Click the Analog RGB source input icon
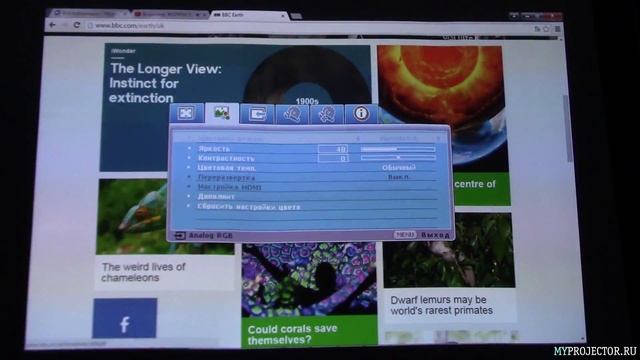Image resolution: width=640 pixels, height=360 pixels. coord(180,236)
